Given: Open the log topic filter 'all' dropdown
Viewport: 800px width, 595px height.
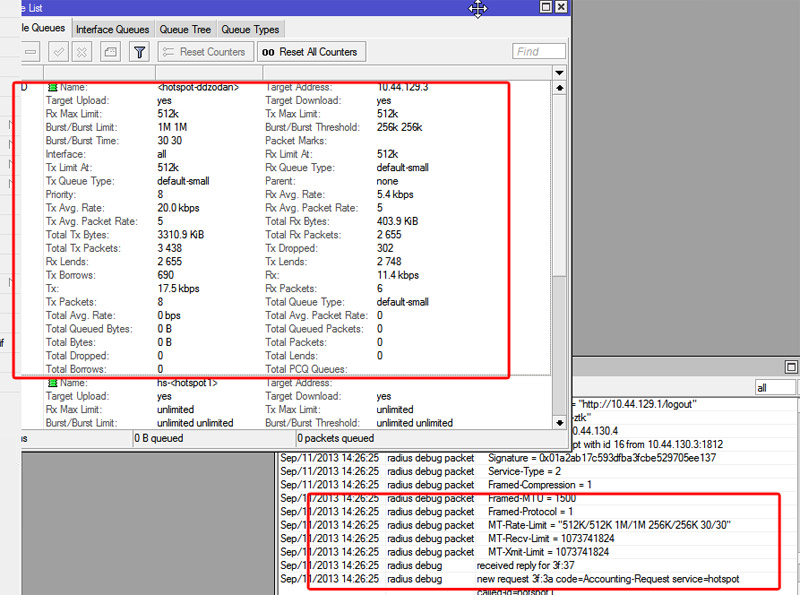Looking at the screenshot, I should coord(775,388).
